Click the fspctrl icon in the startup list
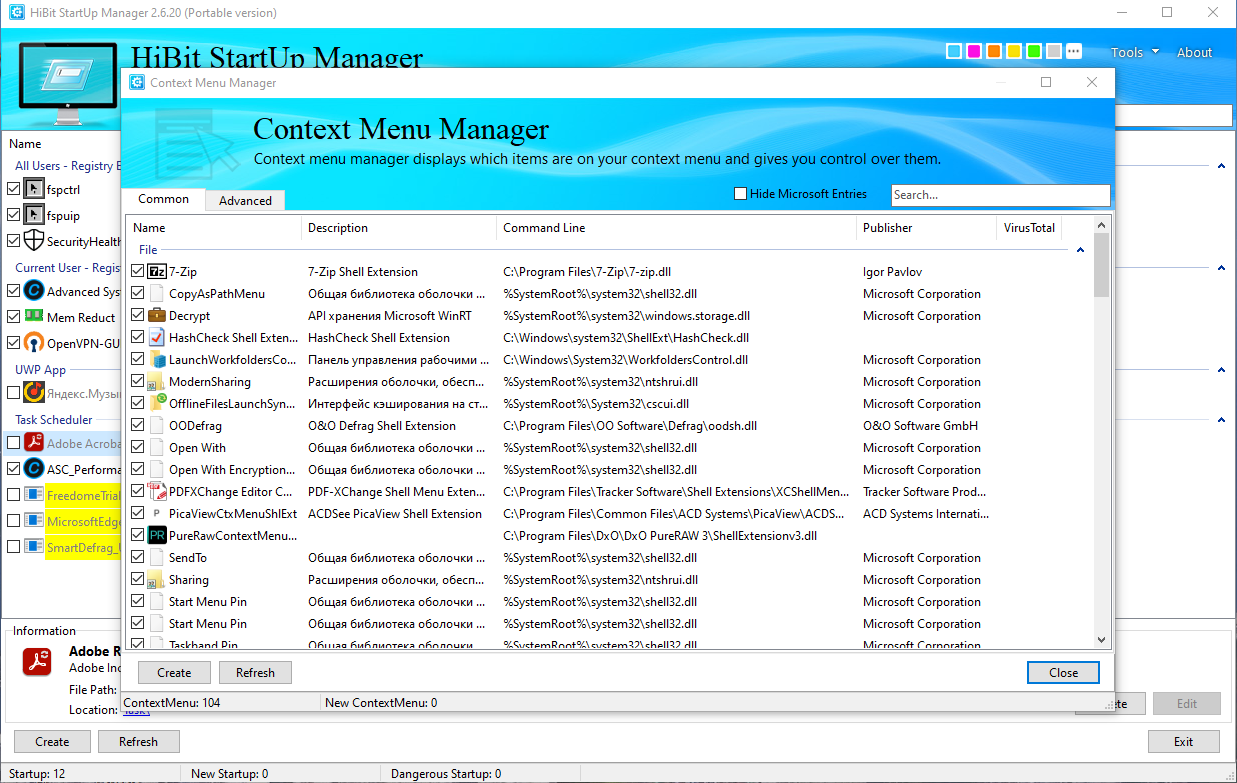 click(34, 189)
